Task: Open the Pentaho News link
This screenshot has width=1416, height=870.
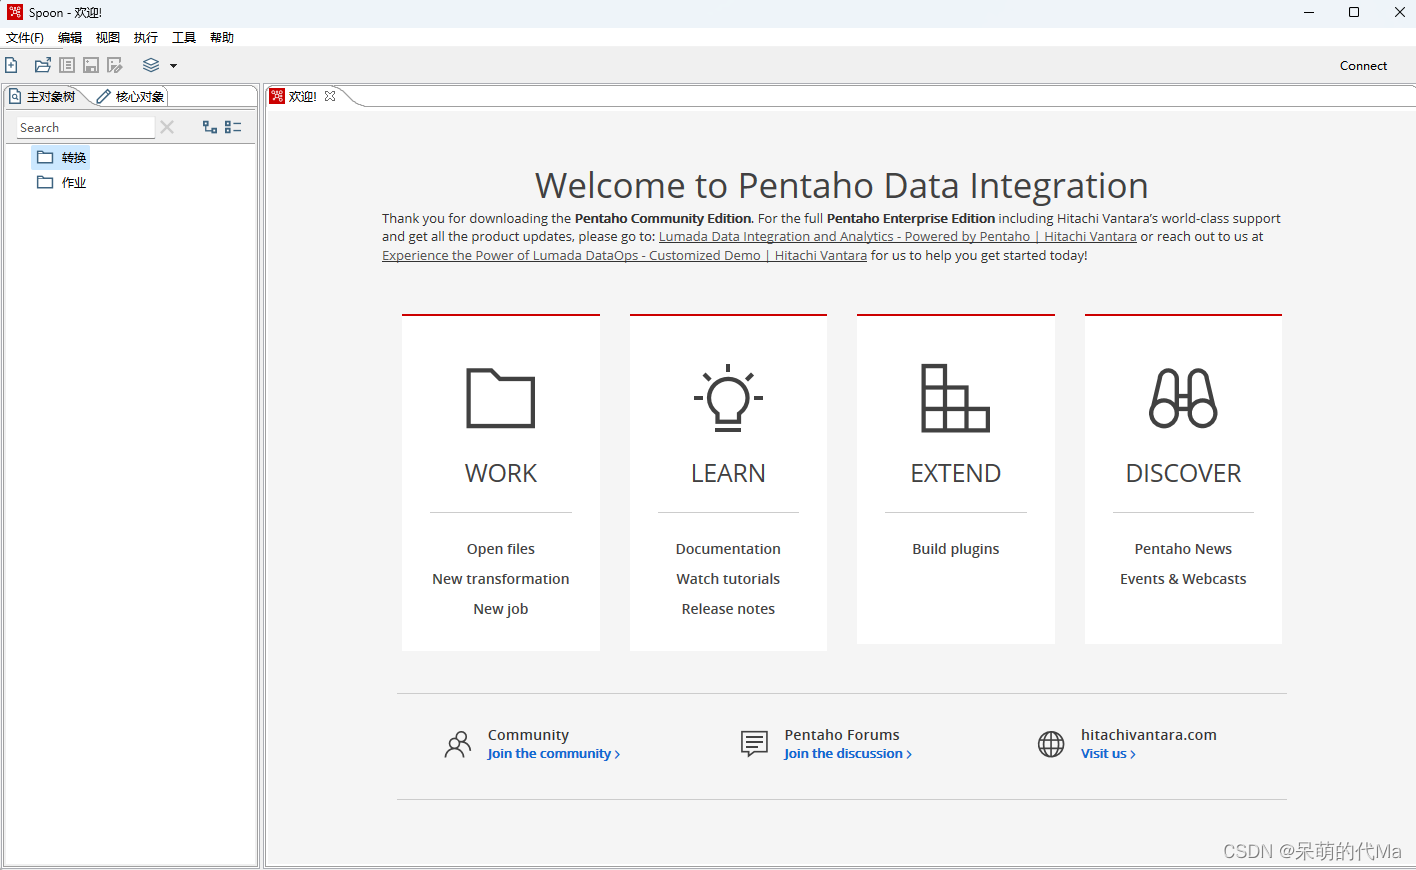Action: point(1183,549)
